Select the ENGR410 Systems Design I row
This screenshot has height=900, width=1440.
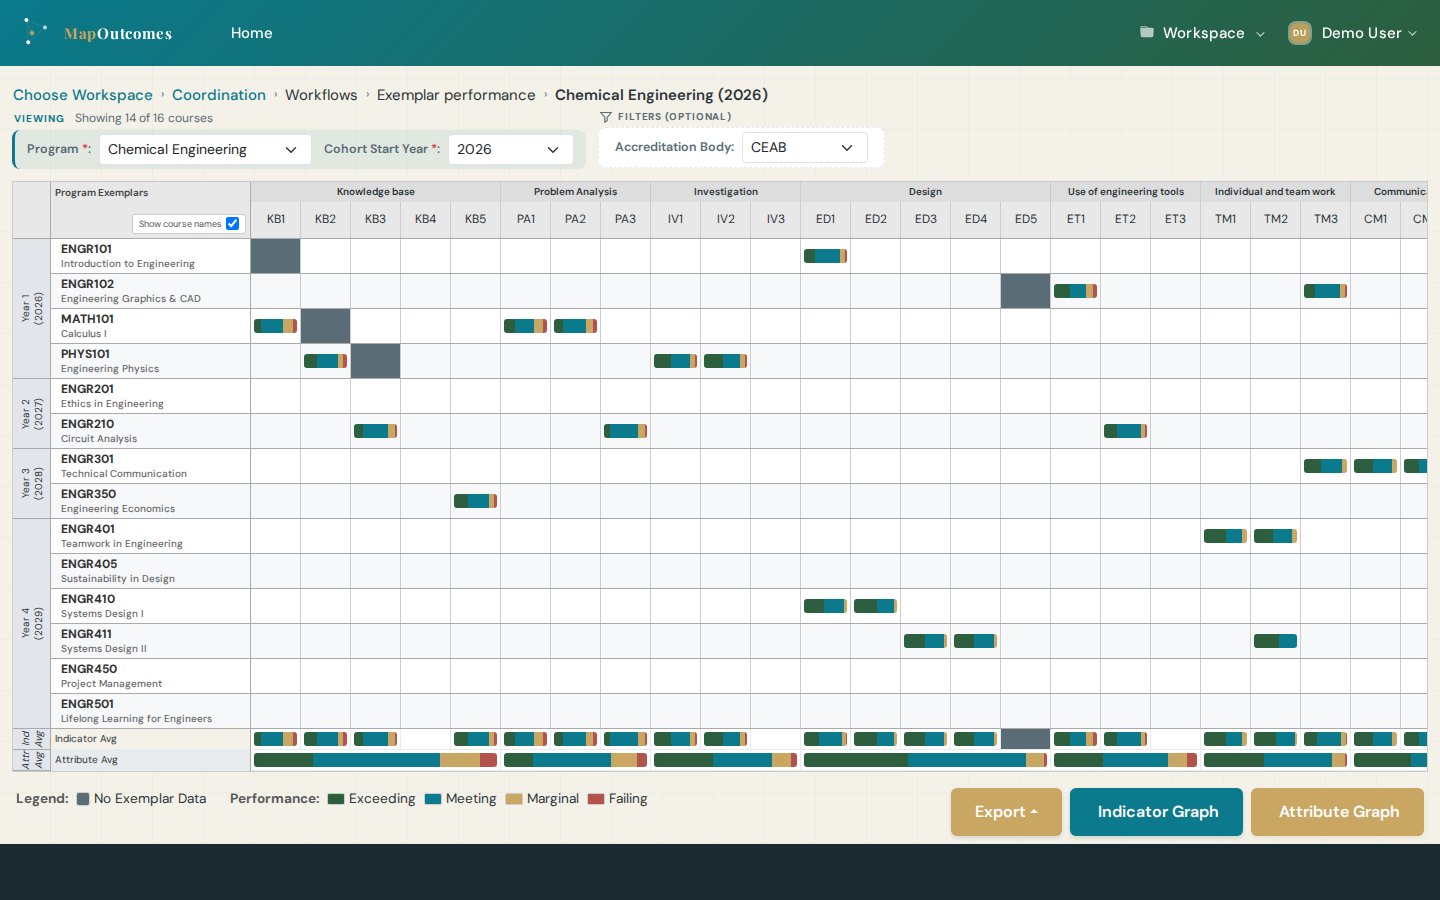(x=150, y=606)
